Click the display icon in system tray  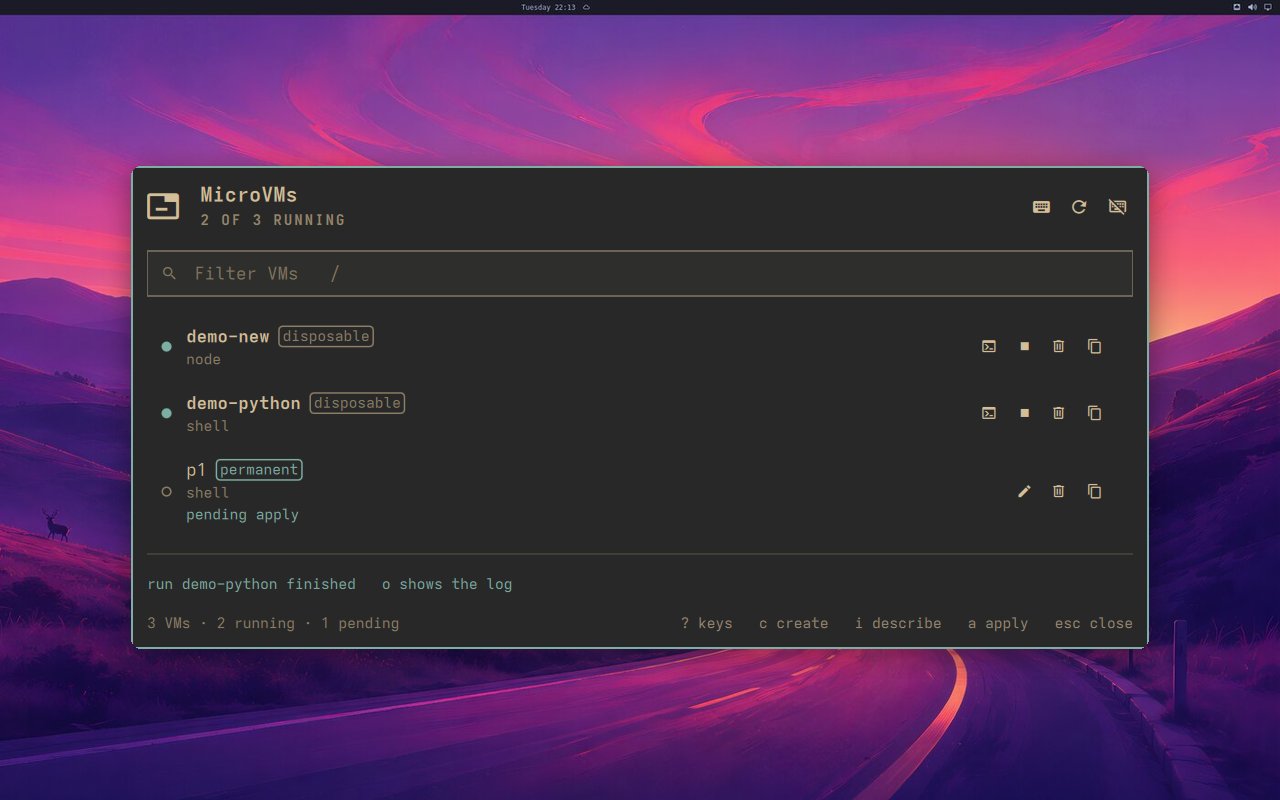point(1268,7)
